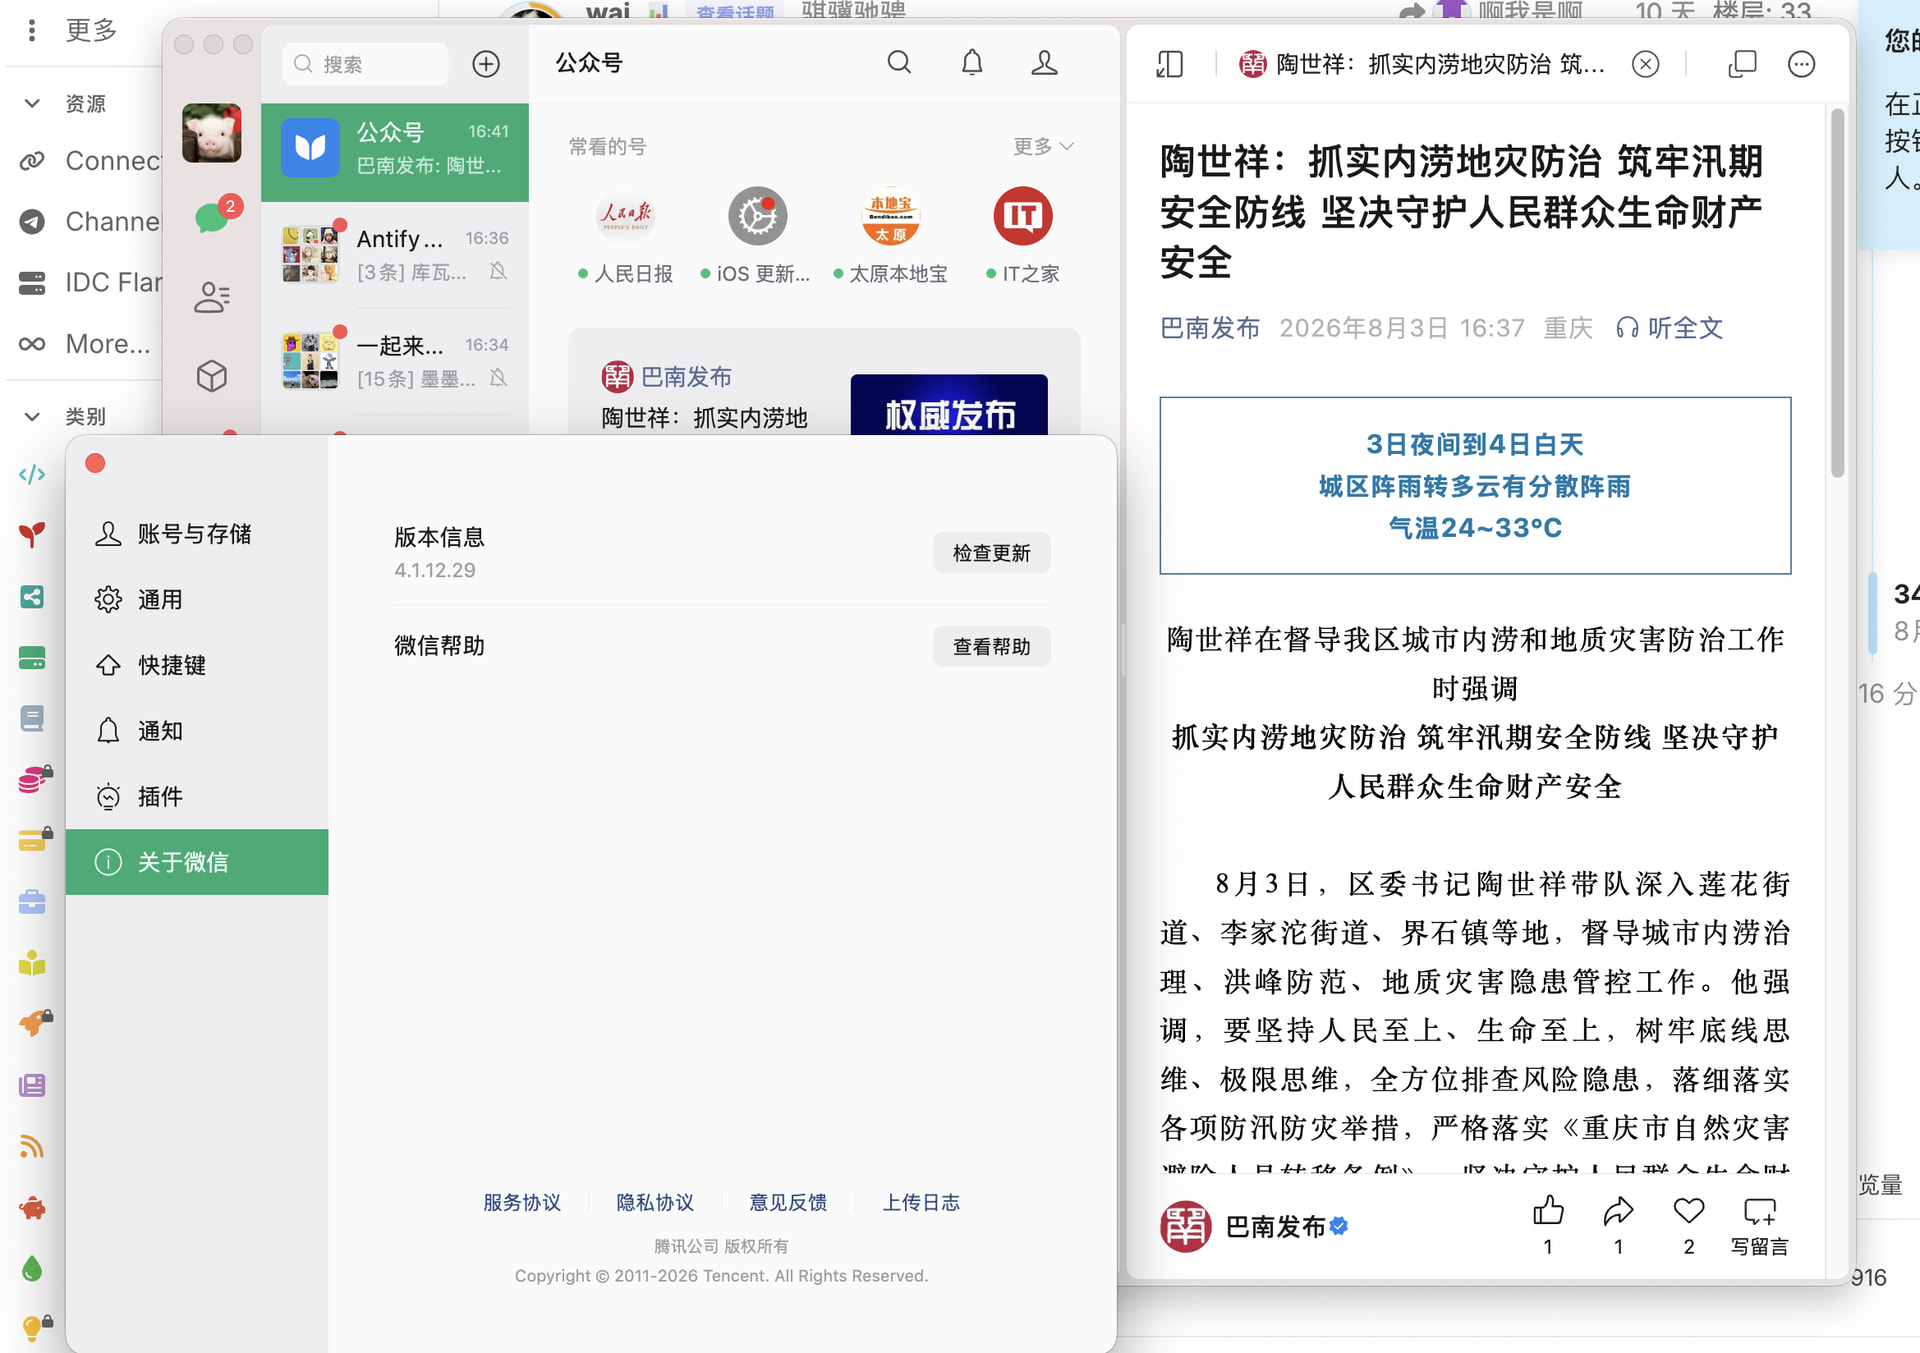Click the 搜索 search field

366,64
